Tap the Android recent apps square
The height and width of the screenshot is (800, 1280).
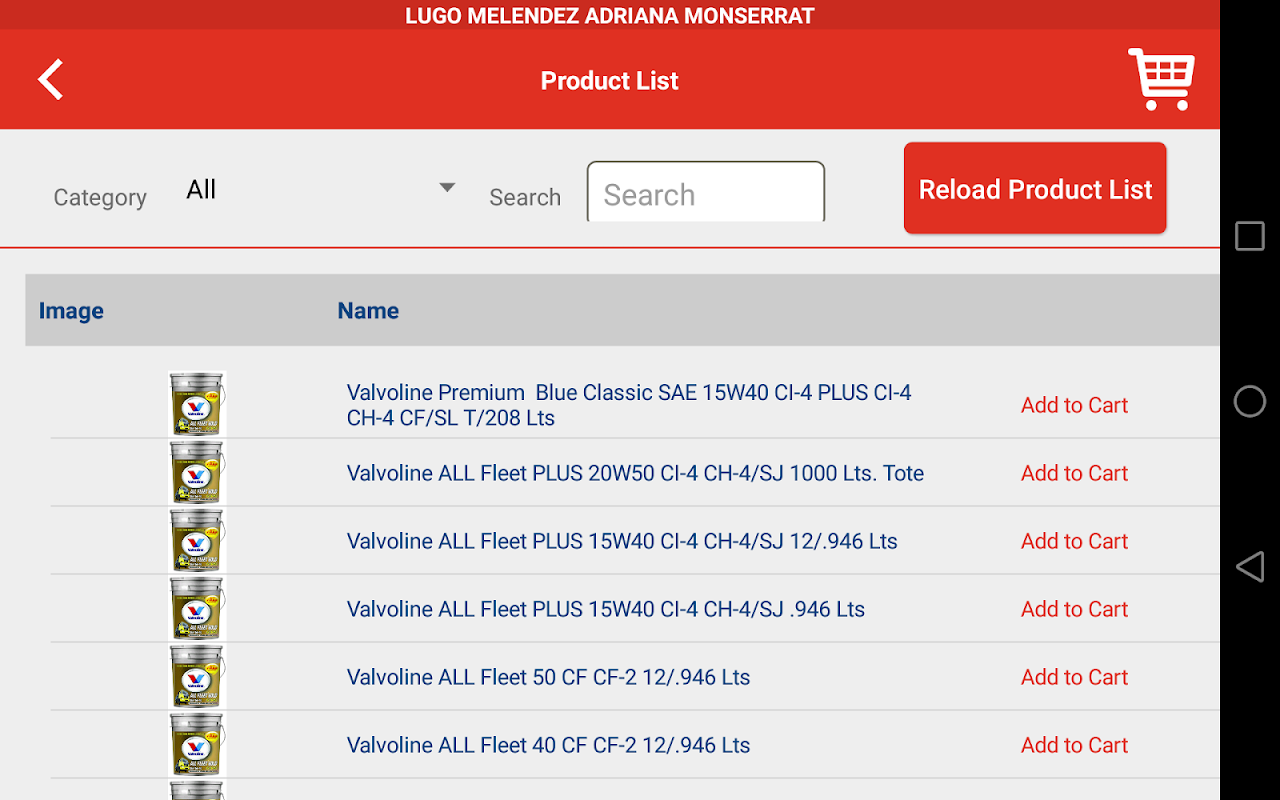click(1250, 236)
